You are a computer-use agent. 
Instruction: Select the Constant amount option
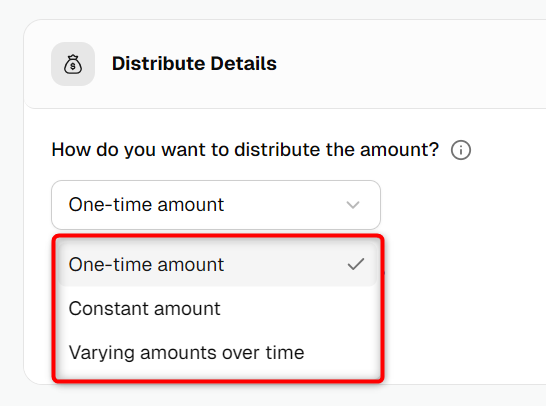click(217, 309)
